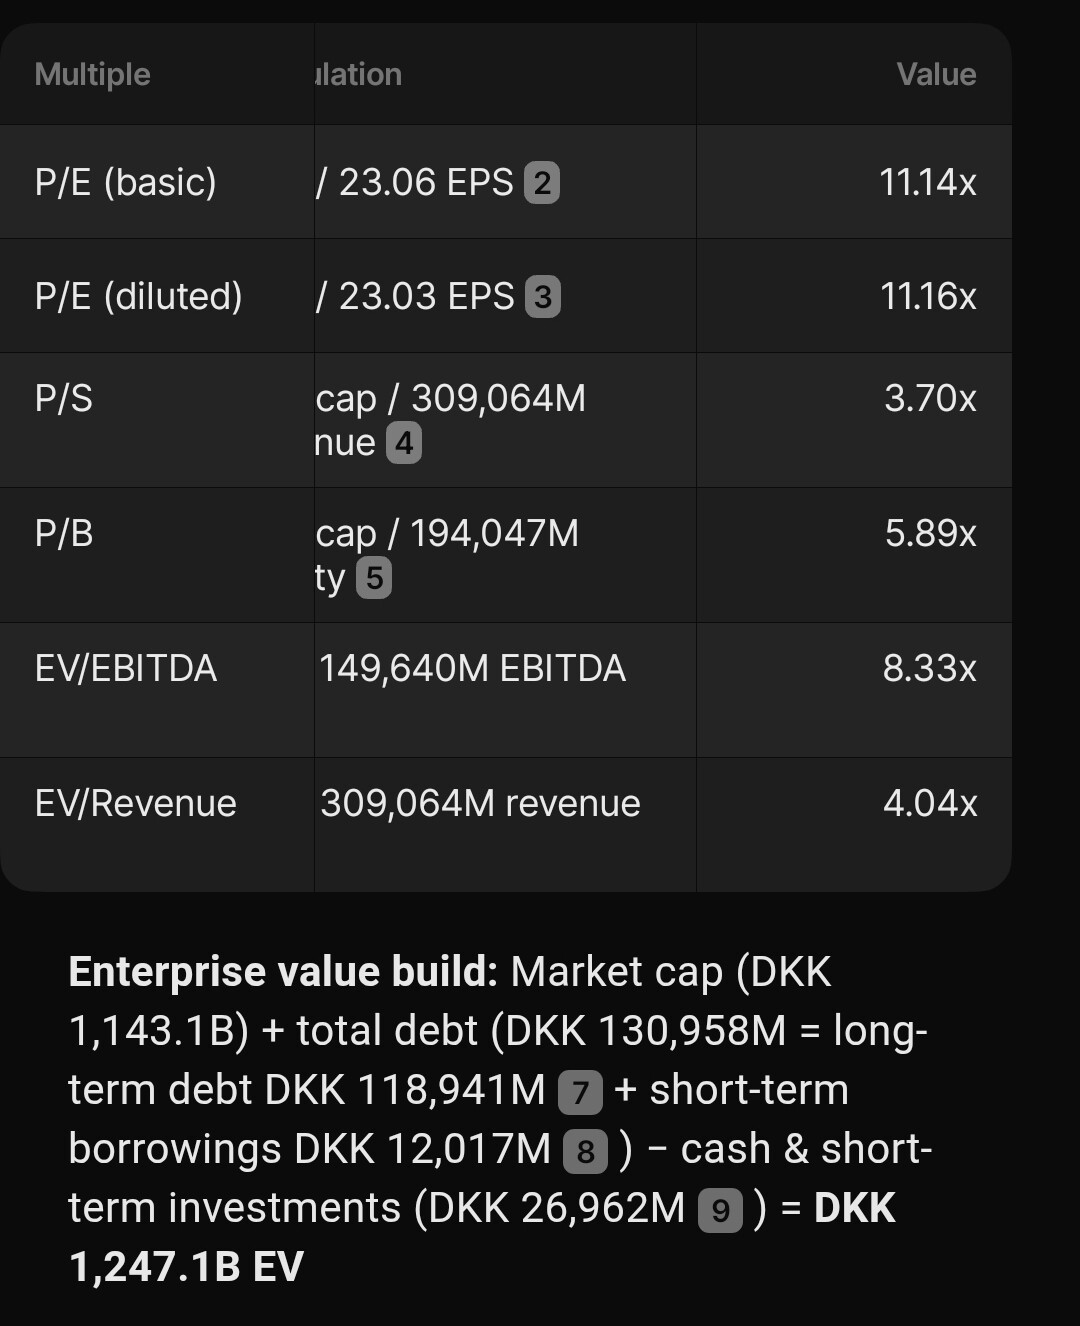Click the bold DKK 1,247.1B EV result

click(x=186, y=1267)
